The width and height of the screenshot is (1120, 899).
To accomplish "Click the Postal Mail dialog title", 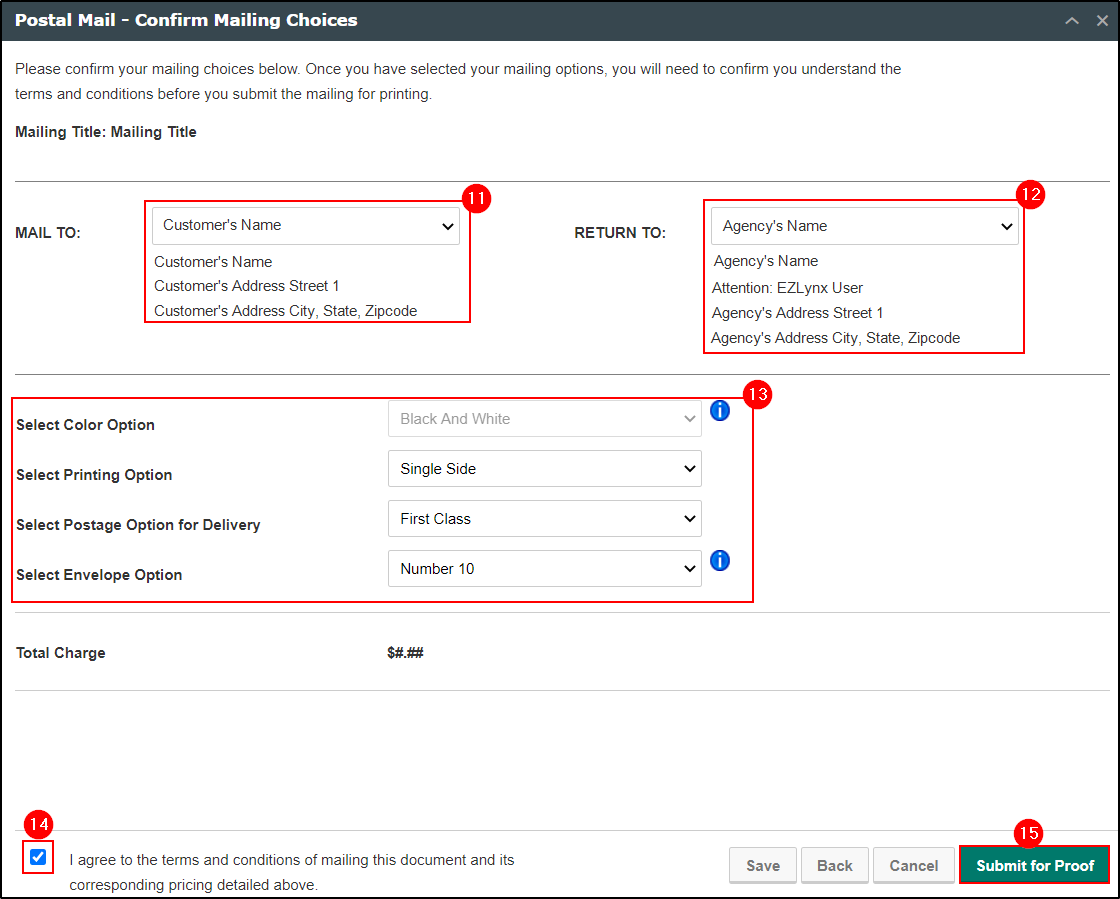I will coord(186,20).
